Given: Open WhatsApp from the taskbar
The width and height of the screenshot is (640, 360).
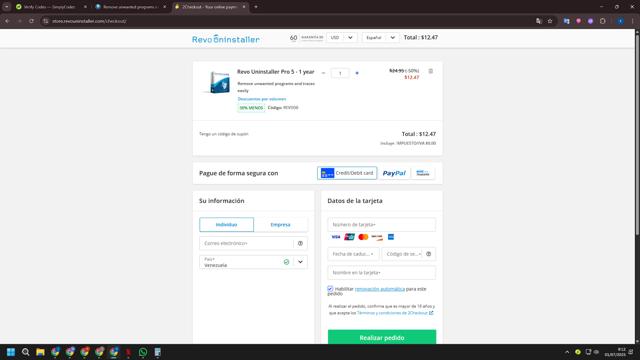Looking at the screenshot, I should point(143,352).
